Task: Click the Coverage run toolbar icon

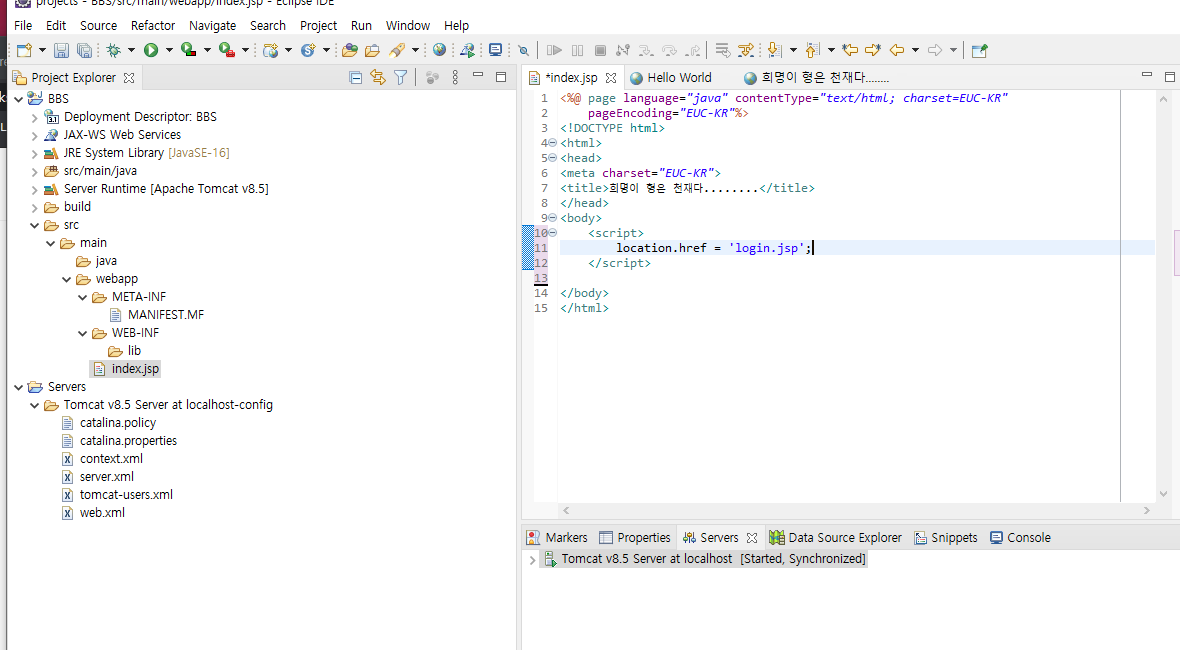Action: 188,50
